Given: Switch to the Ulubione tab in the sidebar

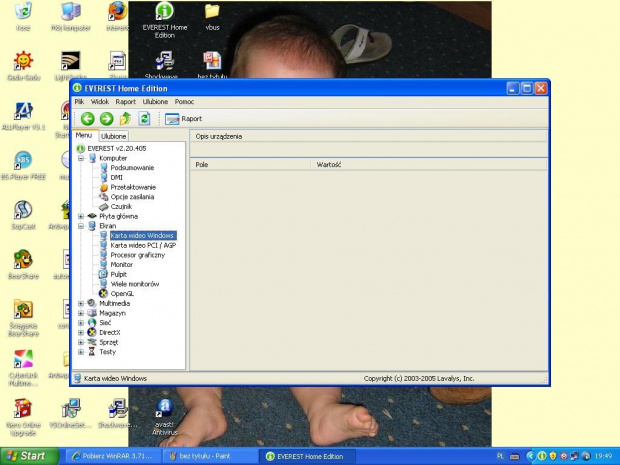Looking at the screenshot, I should [x=113, y=136].
